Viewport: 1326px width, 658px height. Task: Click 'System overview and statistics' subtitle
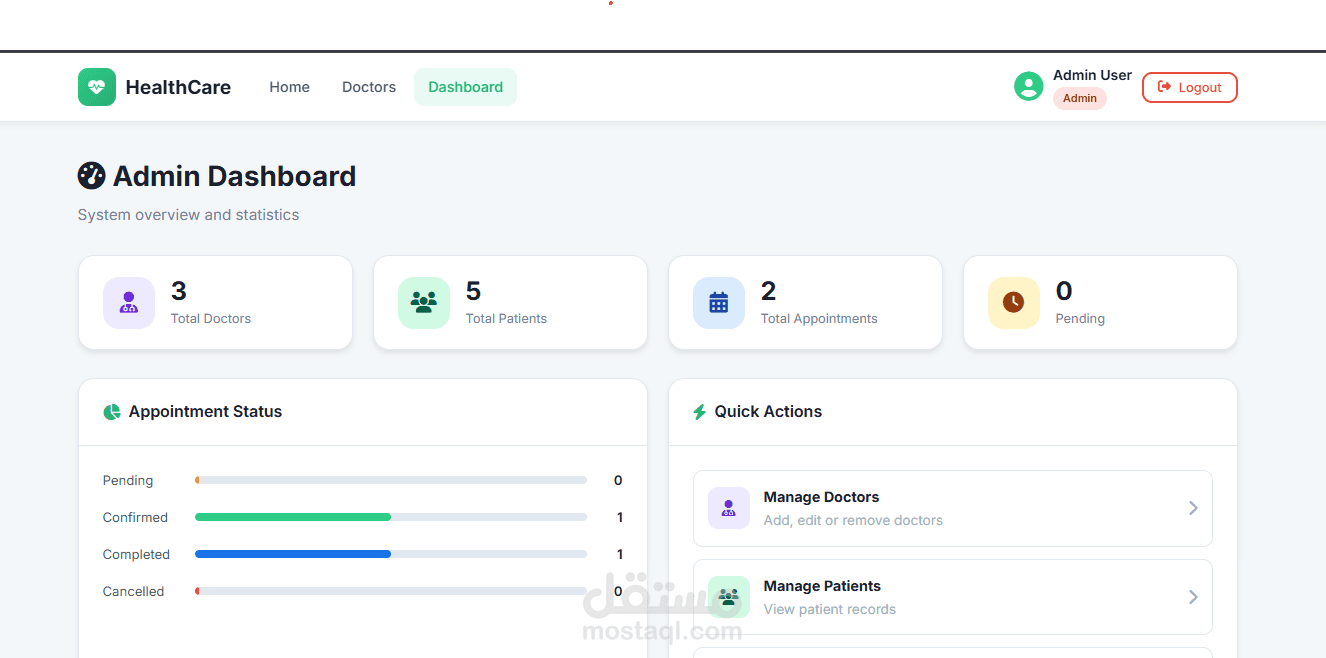pos(188,215)
